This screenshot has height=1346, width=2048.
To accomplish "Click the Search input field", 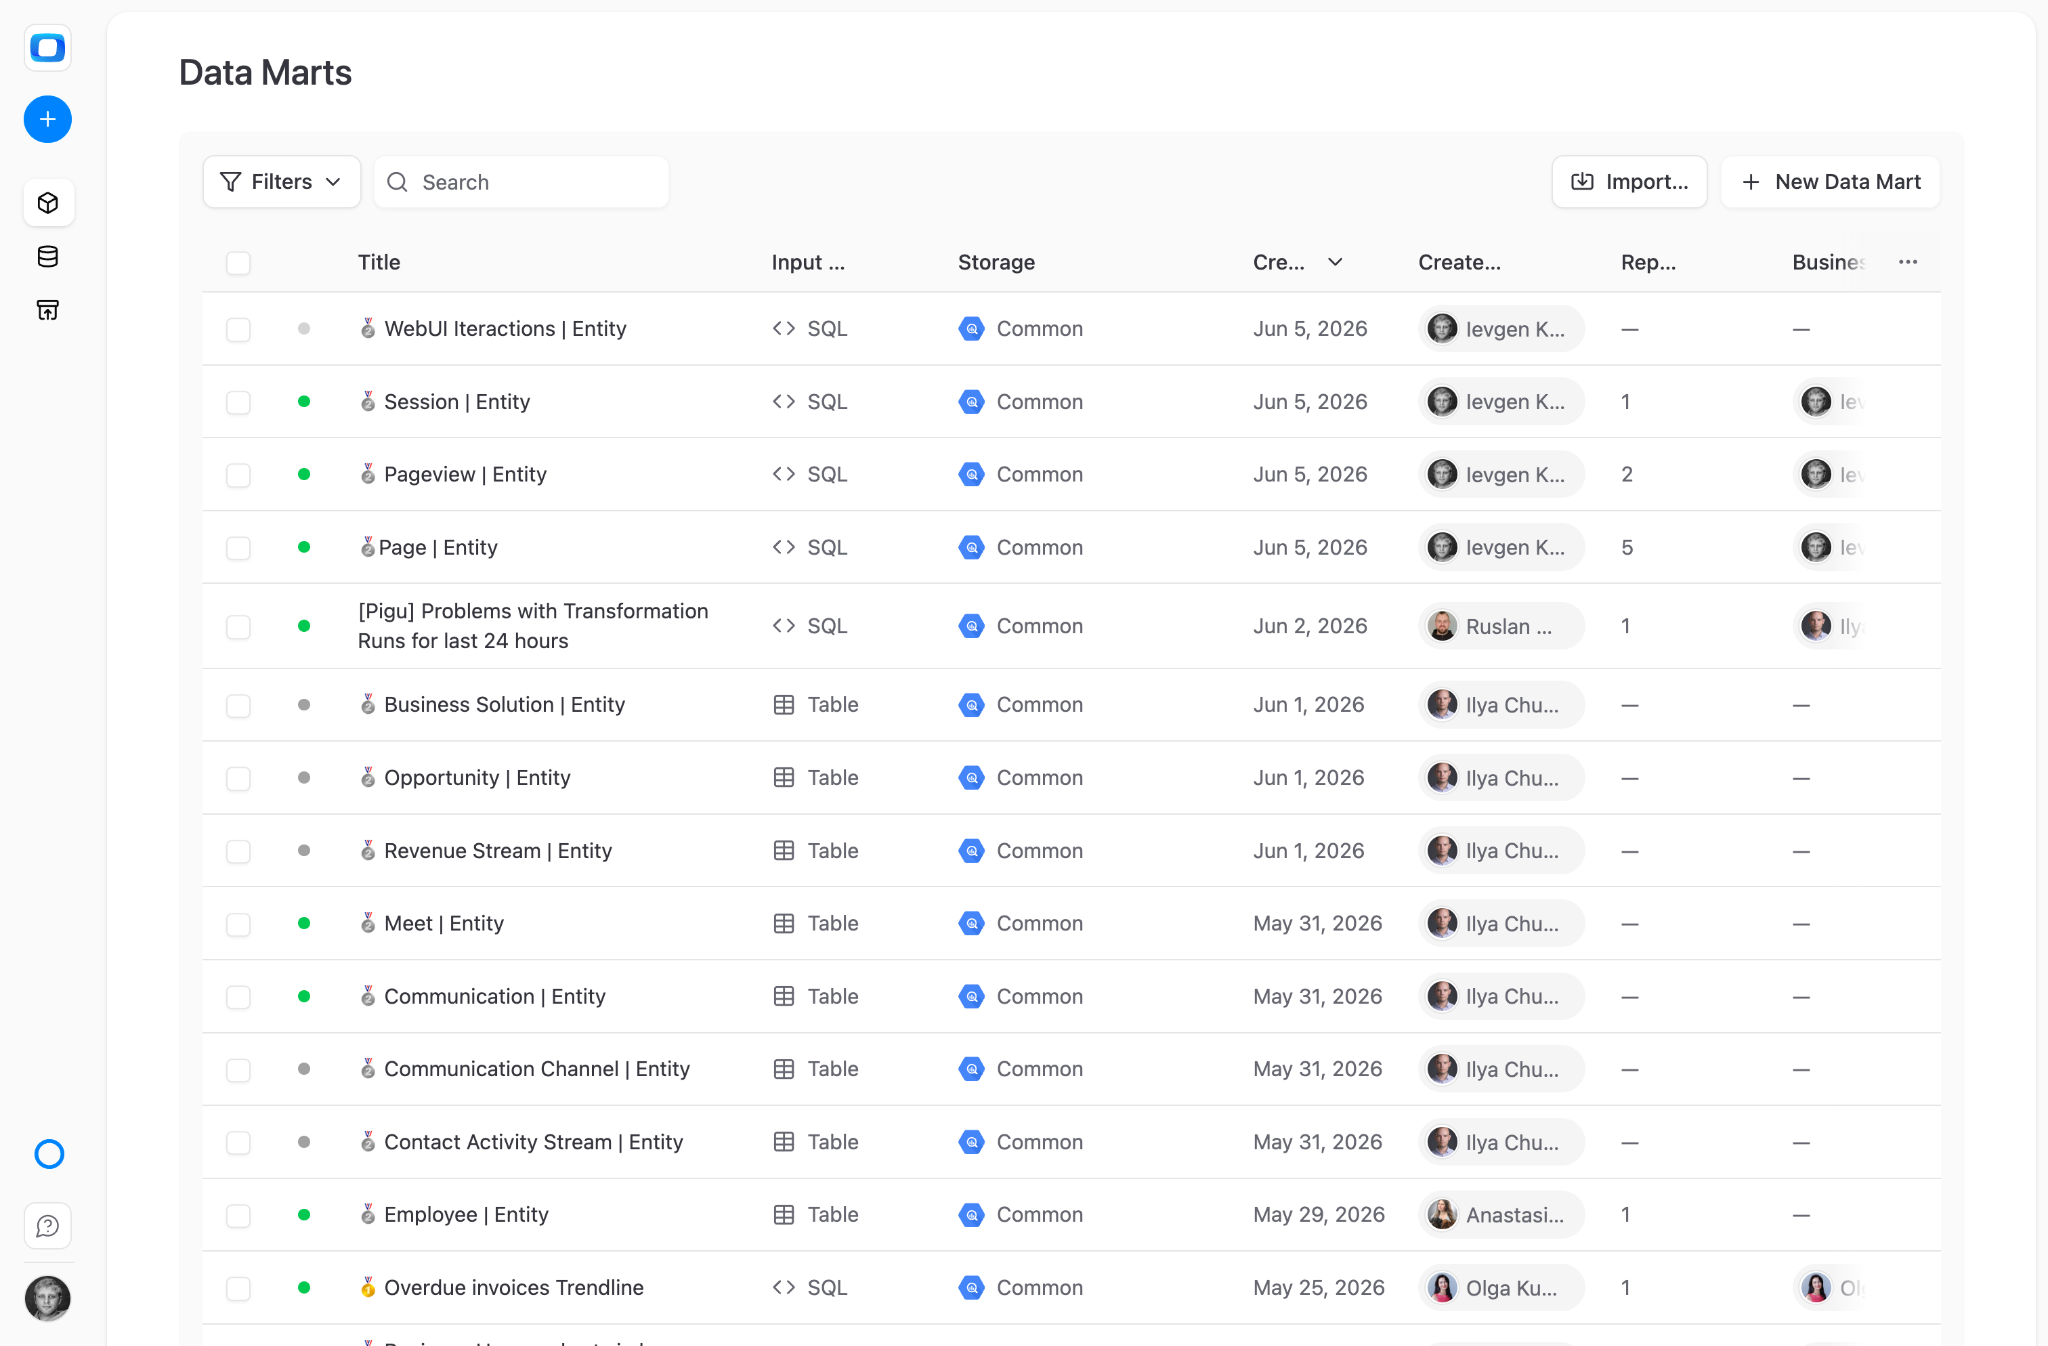I will [x=521, y=182].
